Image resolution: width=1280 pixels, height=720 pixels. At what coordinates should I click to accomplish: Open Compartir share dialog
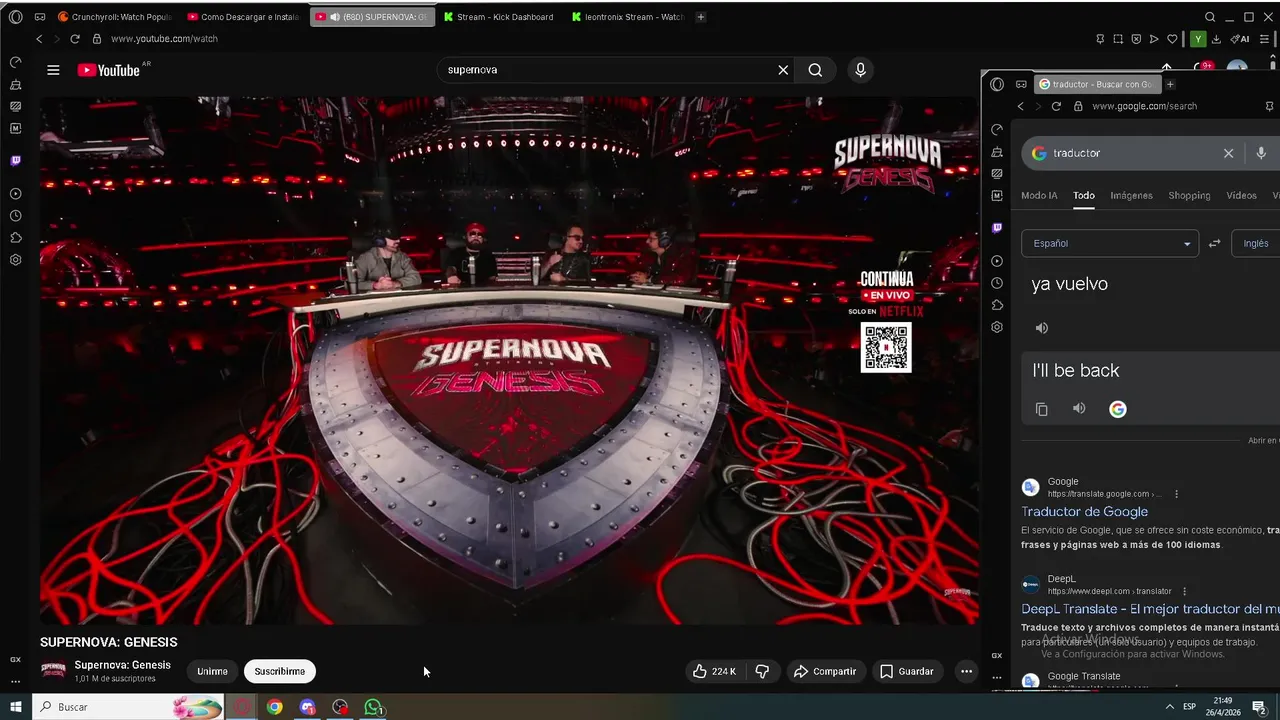[825, 671]
